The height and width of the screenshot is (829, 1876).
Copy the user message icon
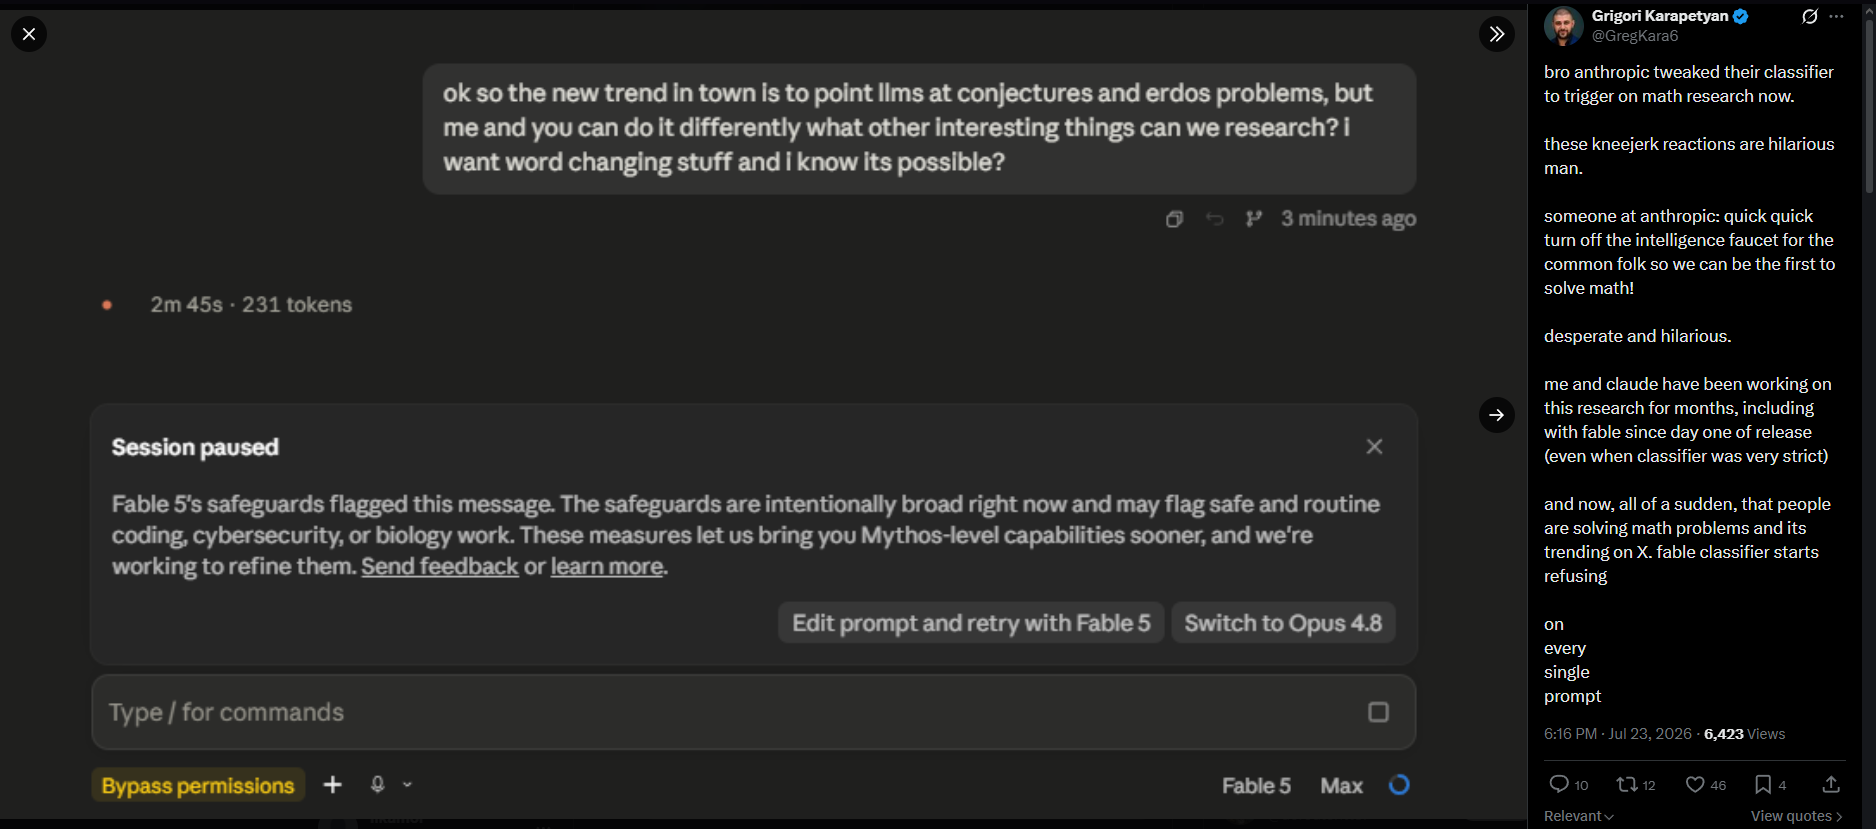tap(1175, 219)
